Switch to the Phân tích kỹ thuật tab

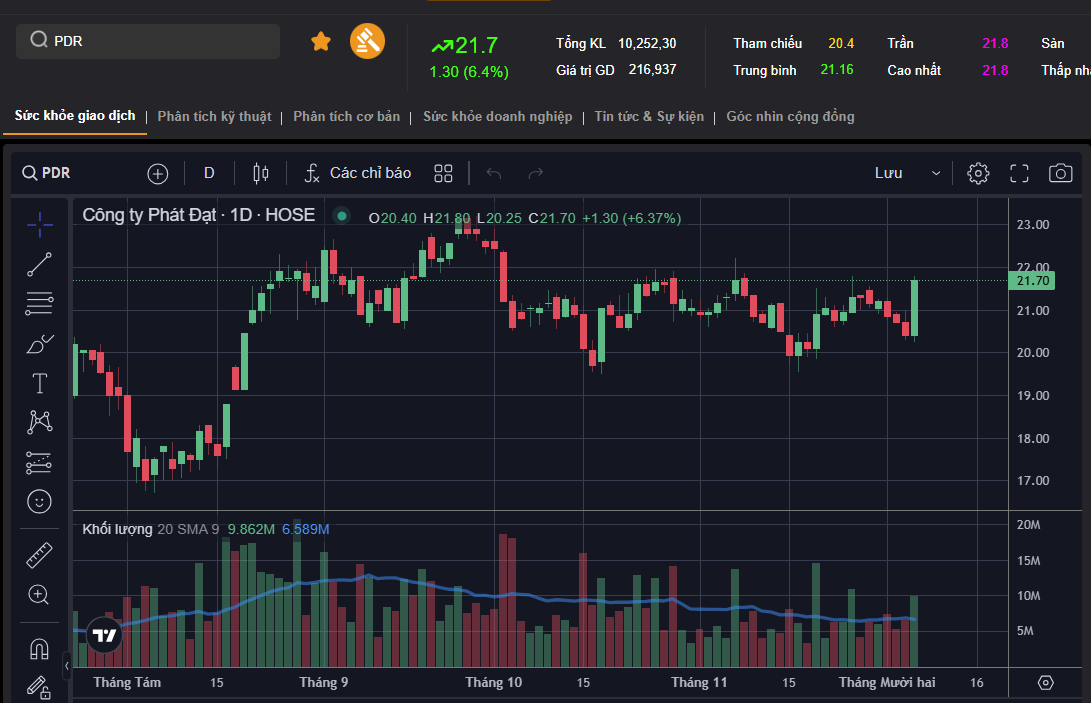pyautogui.click(x=214, y=117)
